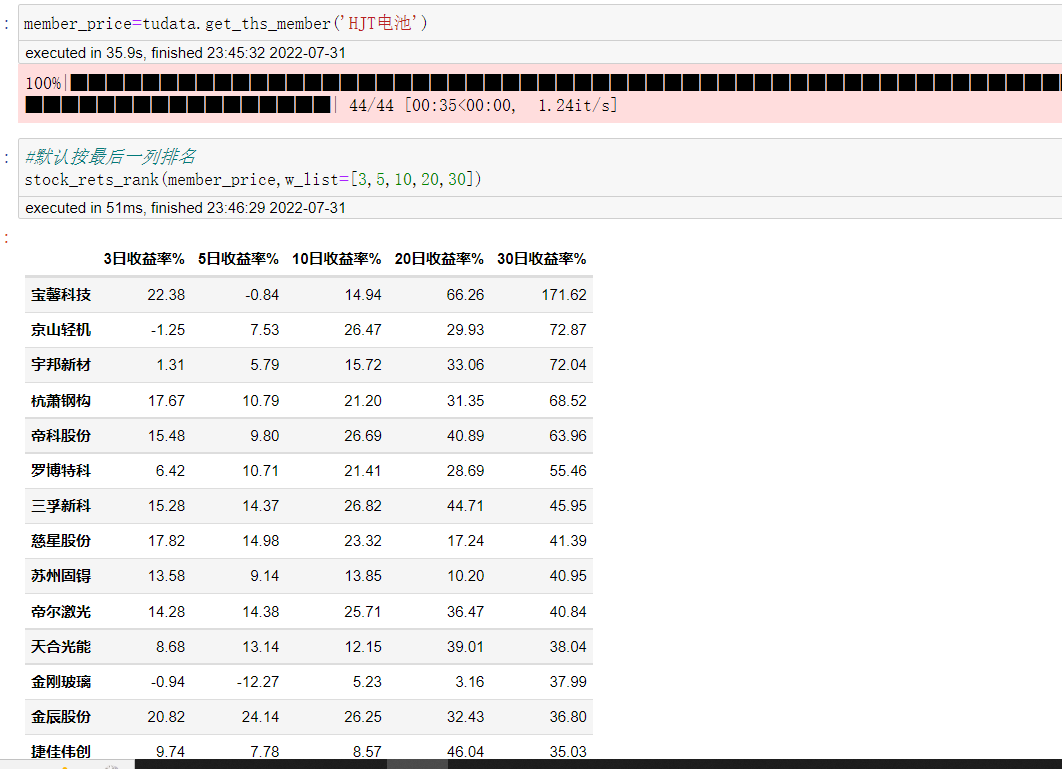Click value 171.62 in 宝馨科技 row
Screen dimensions: 1062x769
click(564, 295)
